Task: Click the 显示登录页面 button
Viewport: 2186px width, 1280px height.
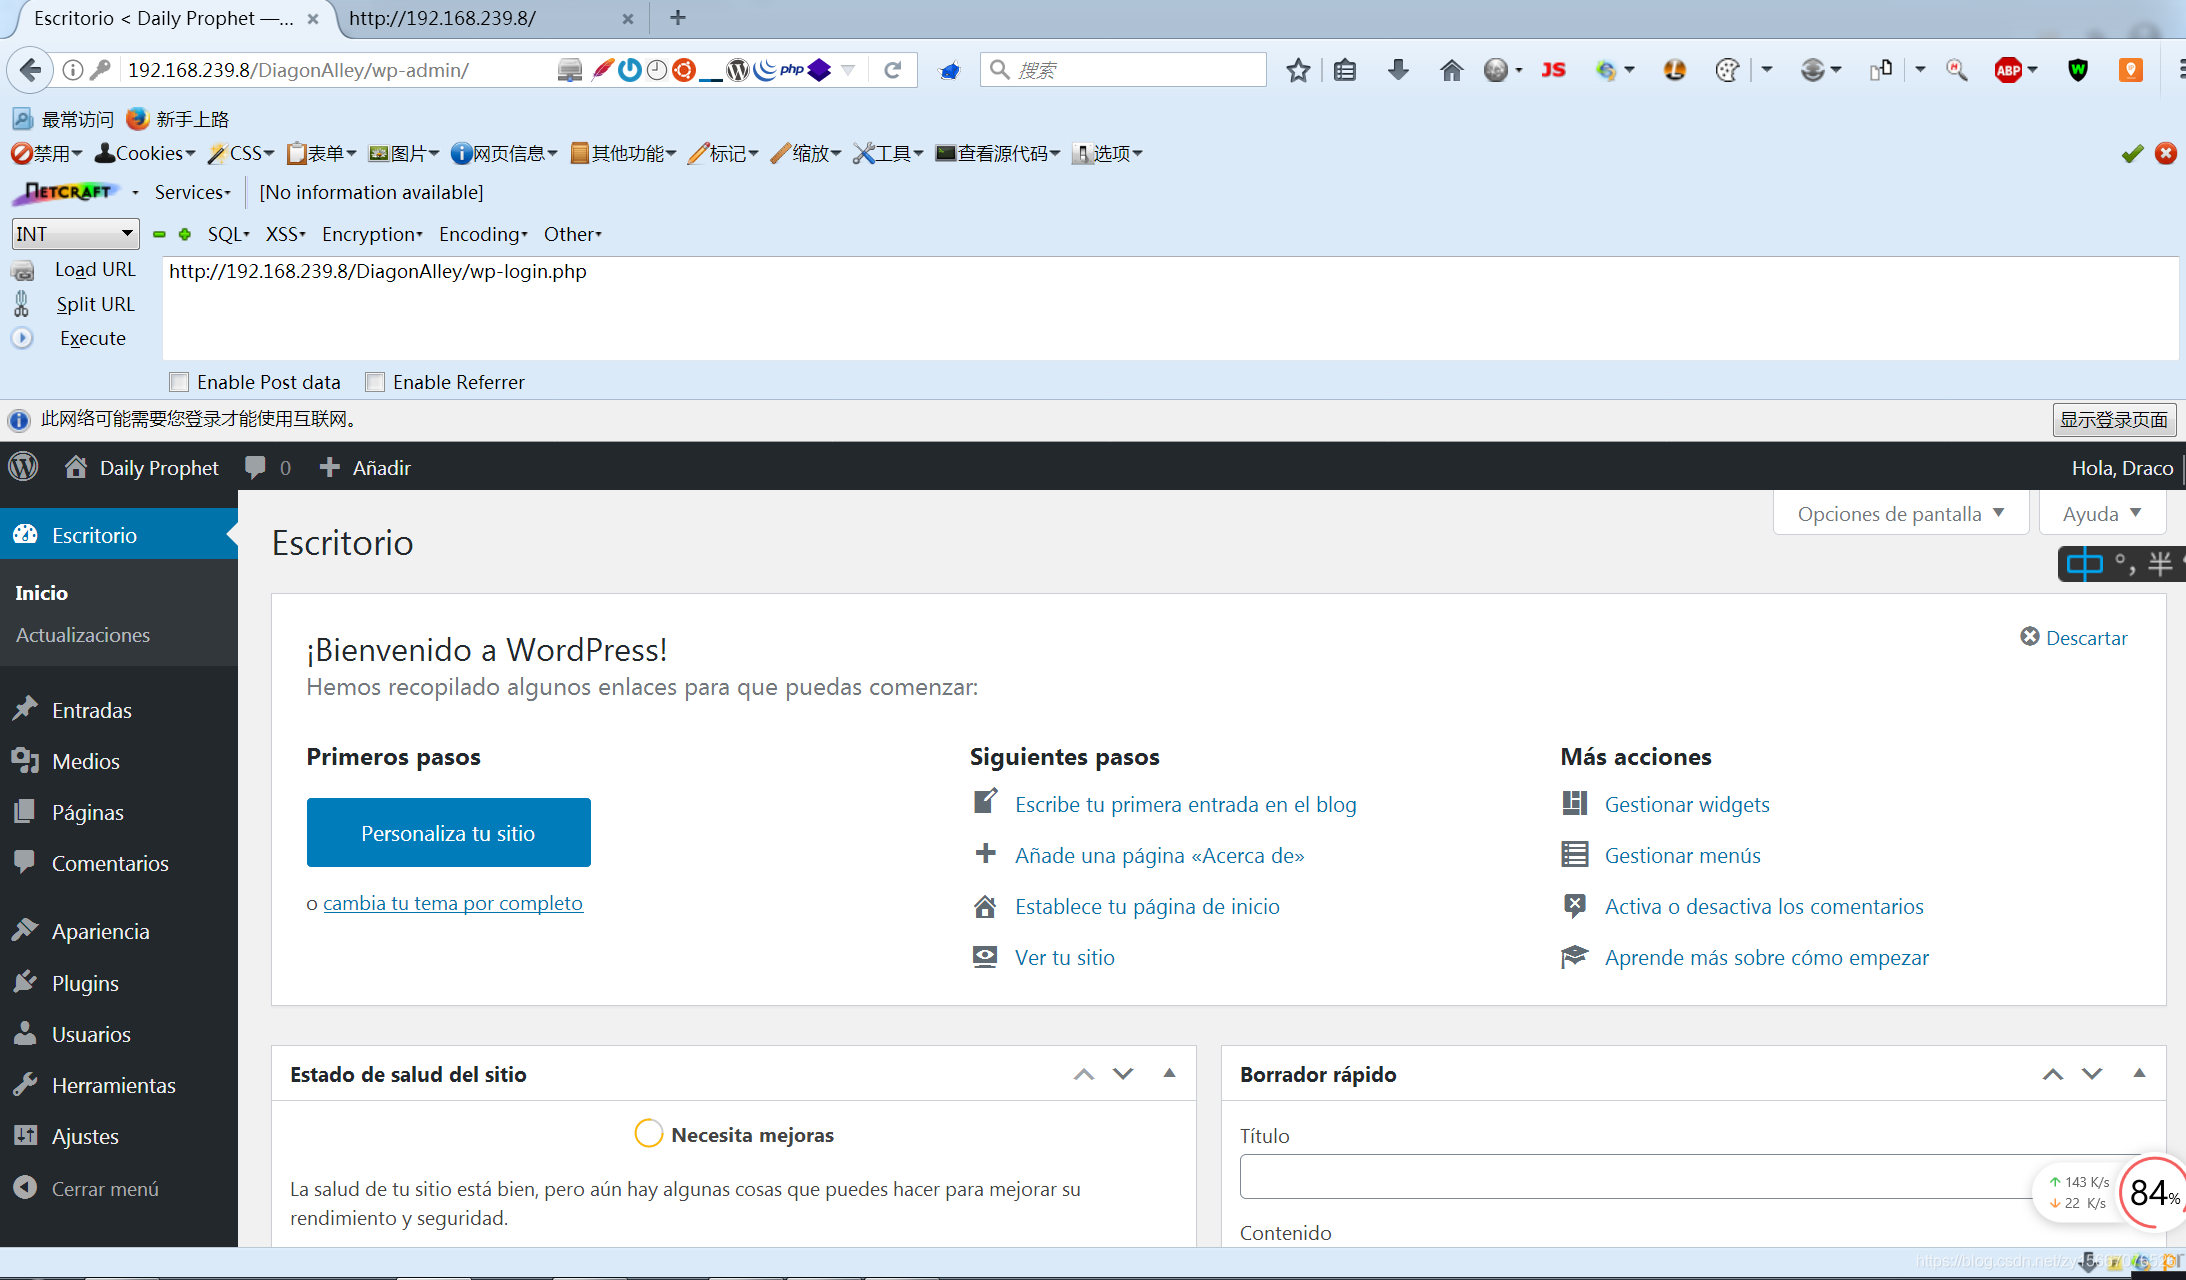Action: [x=2114, y=419]
